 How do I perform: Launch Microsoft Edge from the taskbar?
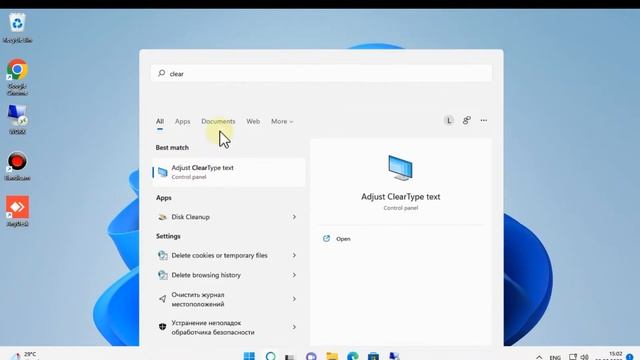353,356
